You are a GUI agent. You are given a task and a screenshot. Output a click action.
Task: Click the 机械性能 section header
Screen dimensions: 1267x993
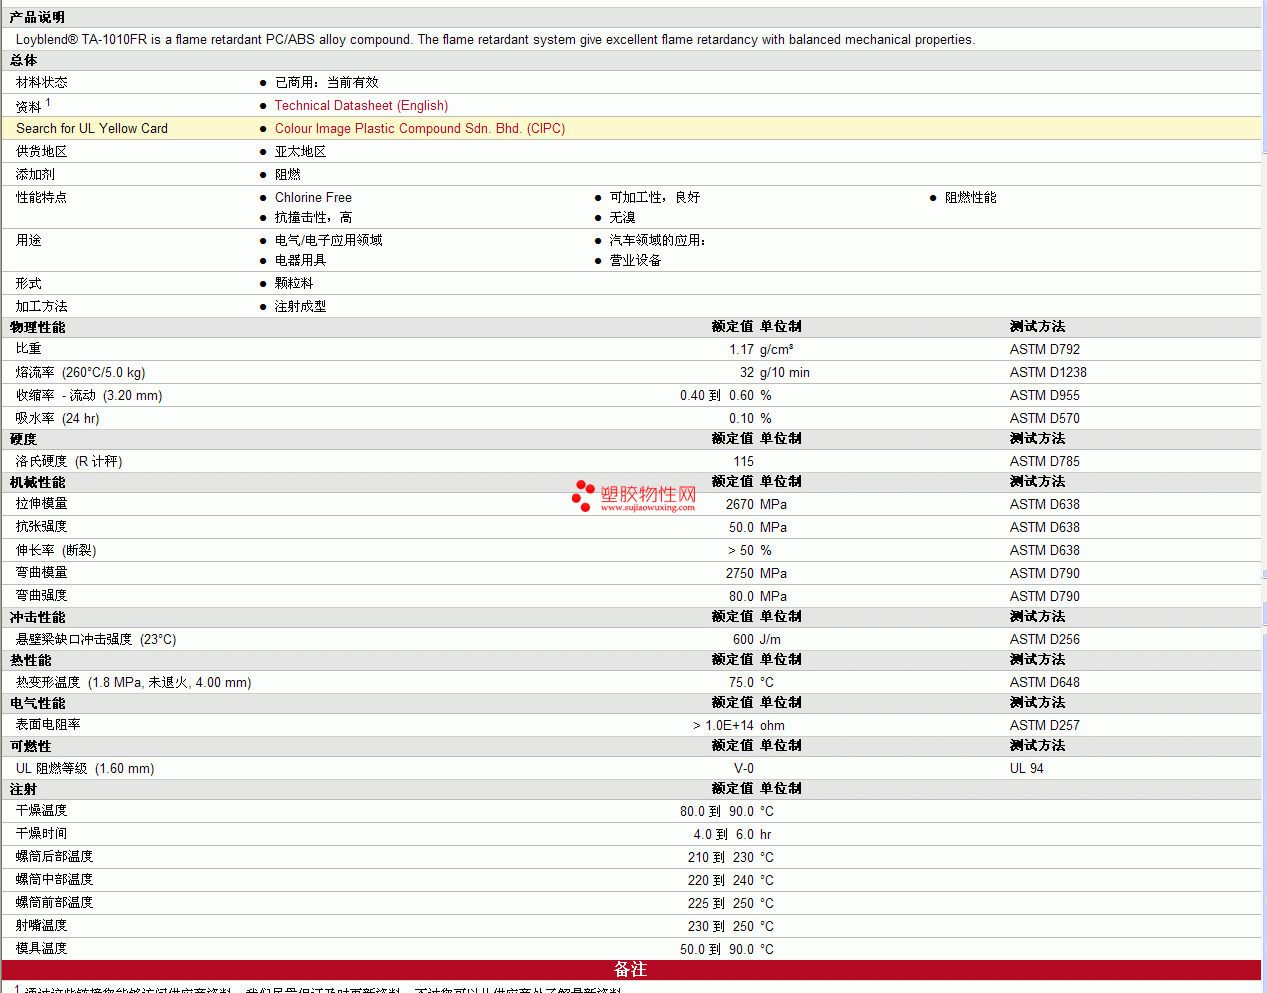(x=37, y=482)
